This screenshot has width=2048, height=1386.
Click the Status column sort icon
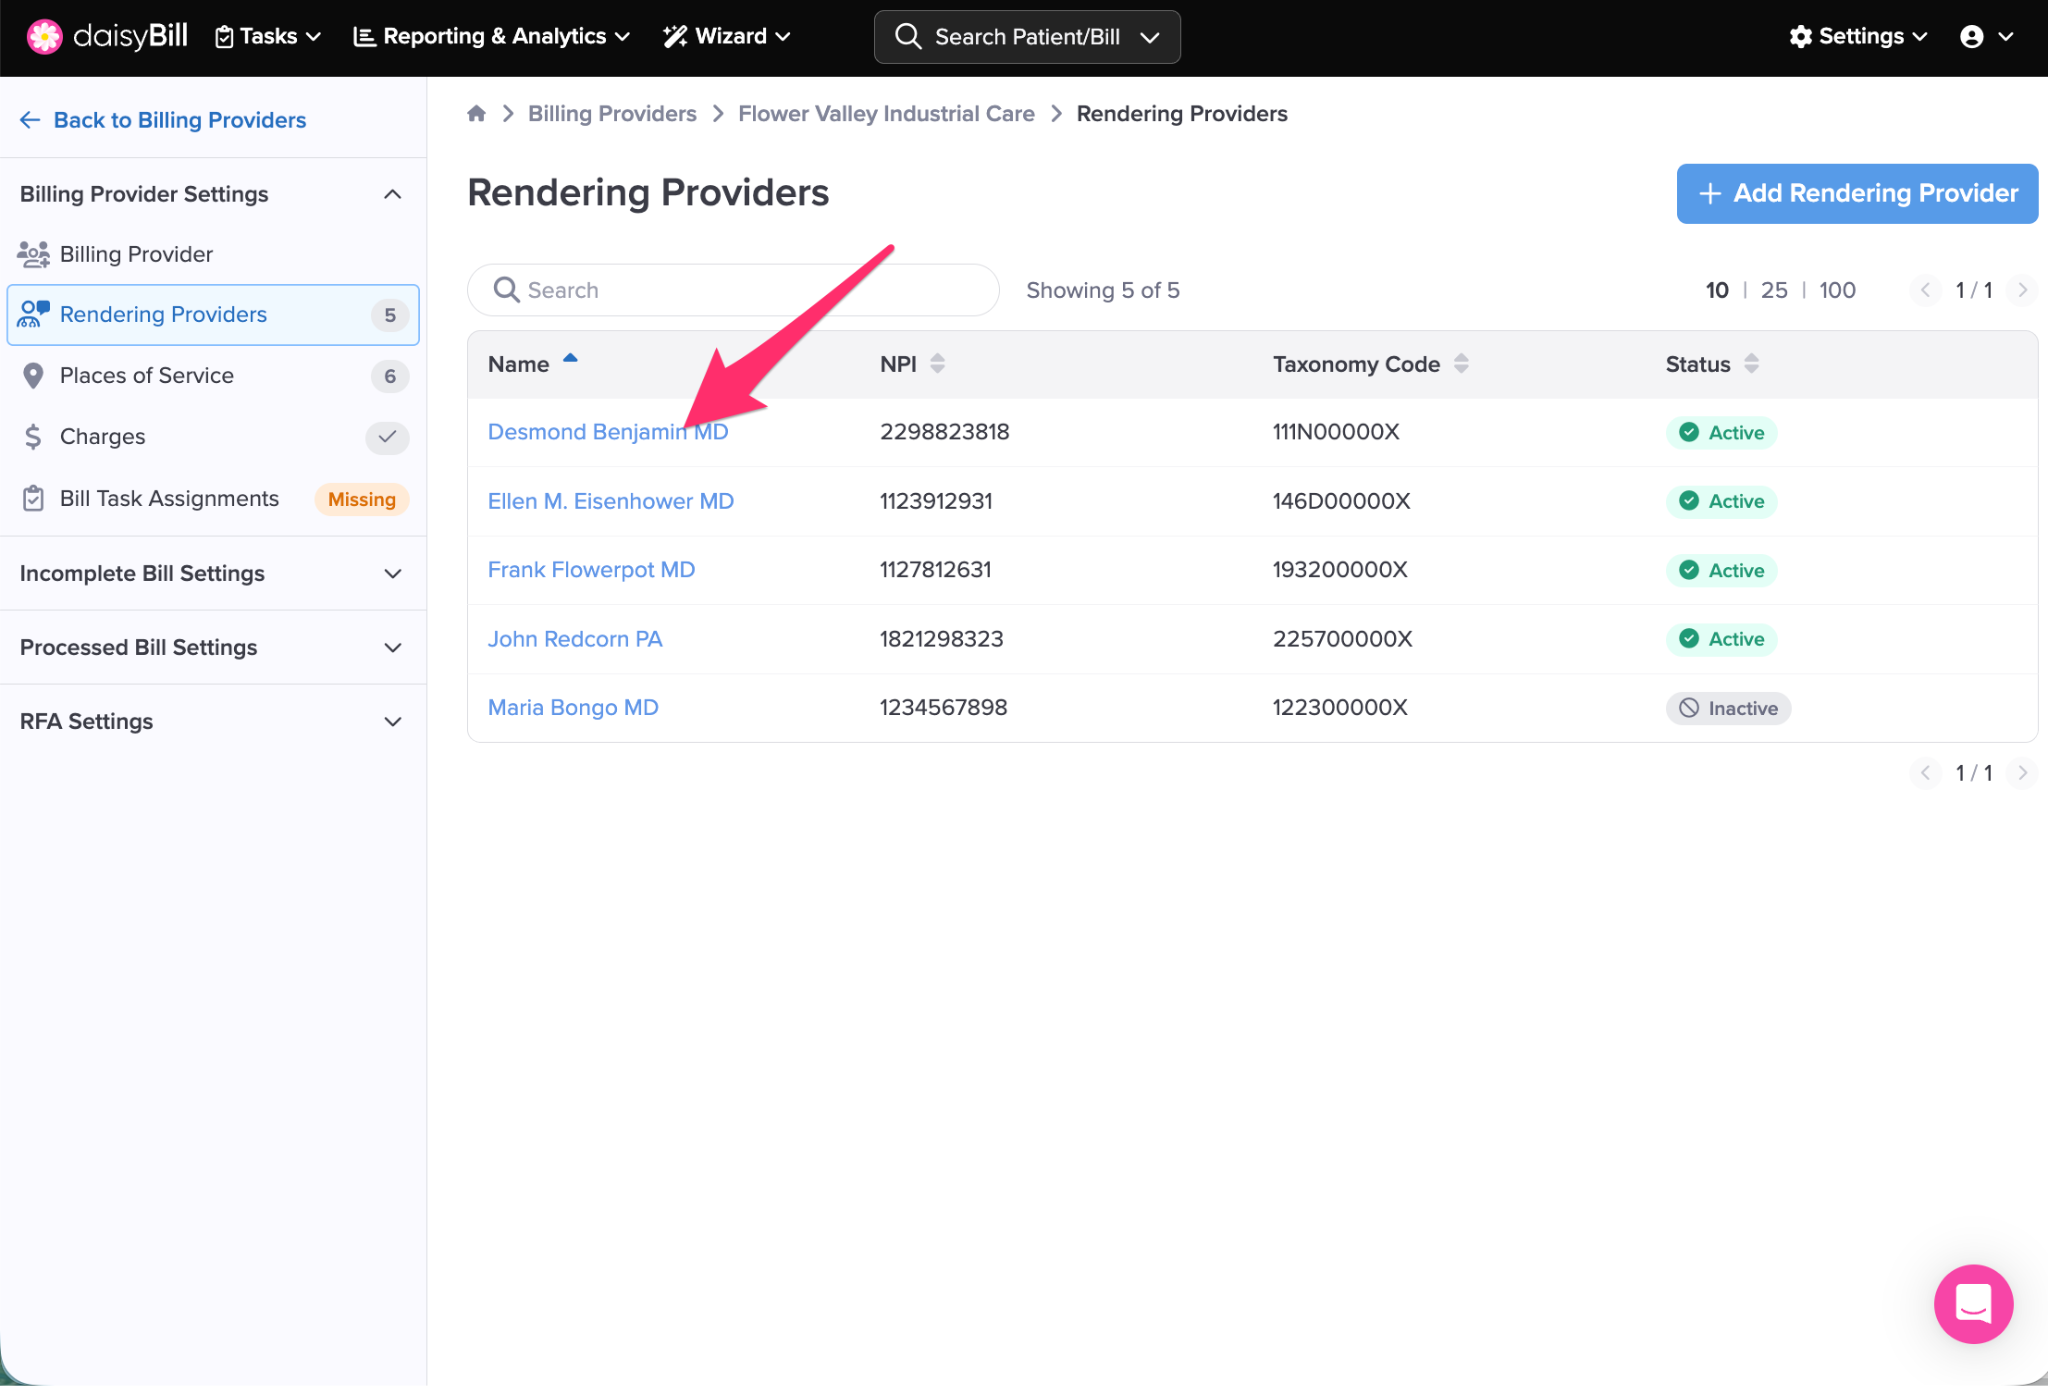coord(1751,364)
